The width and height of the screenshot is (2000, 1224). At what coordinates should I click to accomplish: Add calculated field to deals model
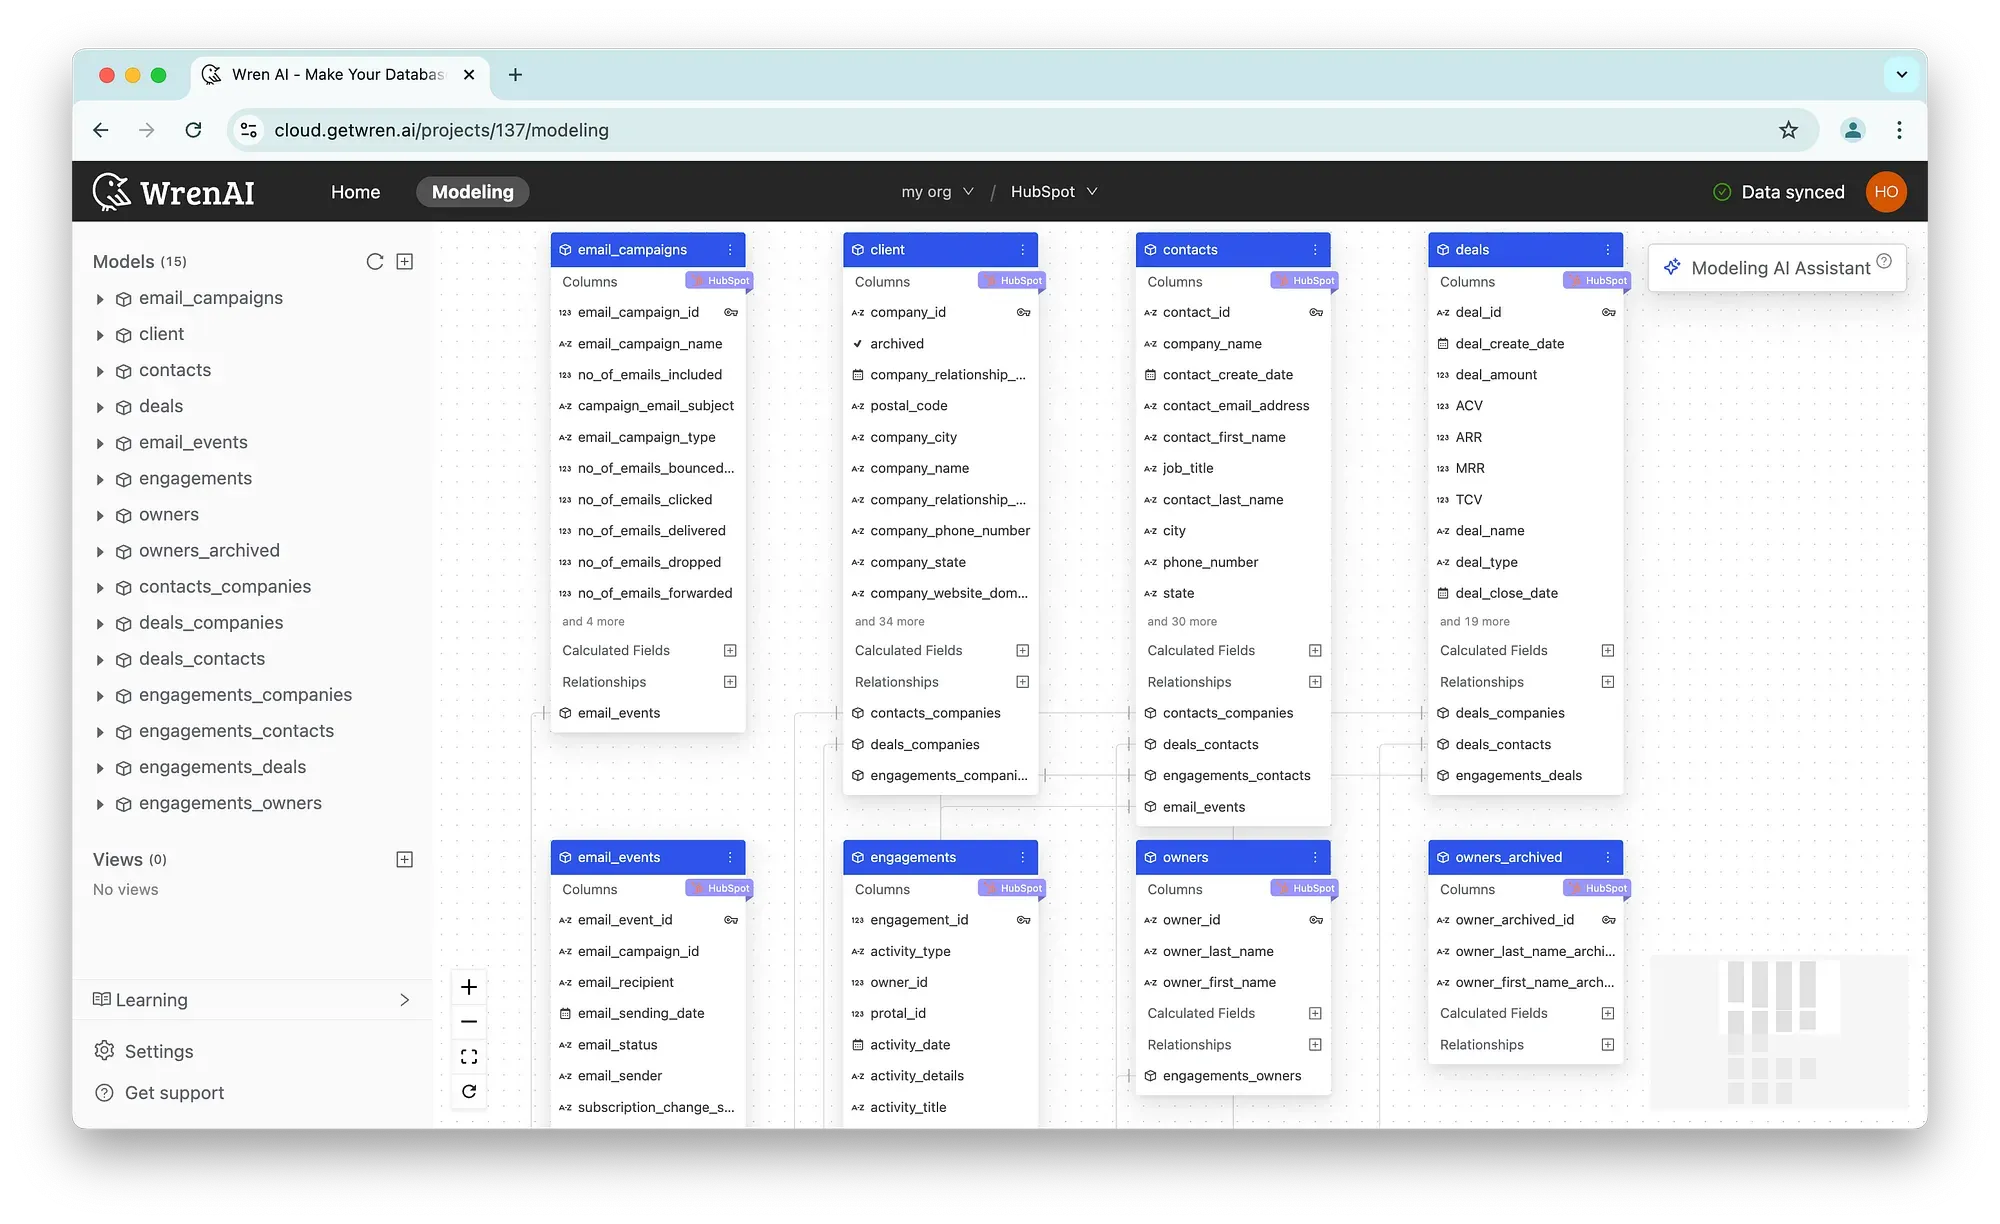pos(1607,650)
